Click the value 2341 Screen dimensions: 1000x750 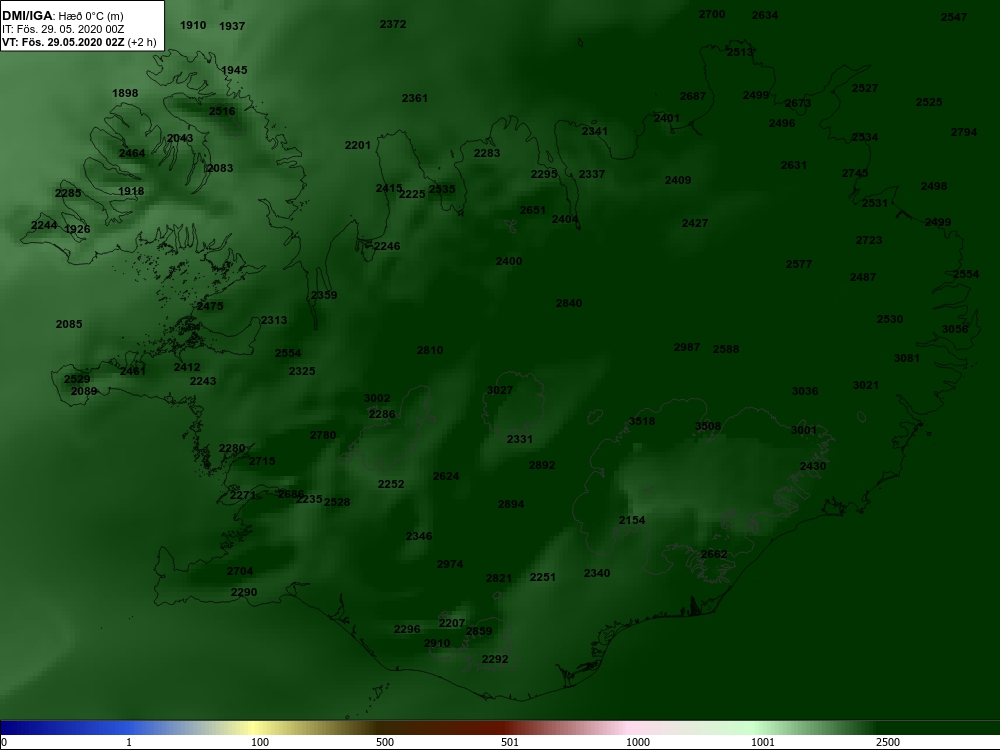point(595,131)
